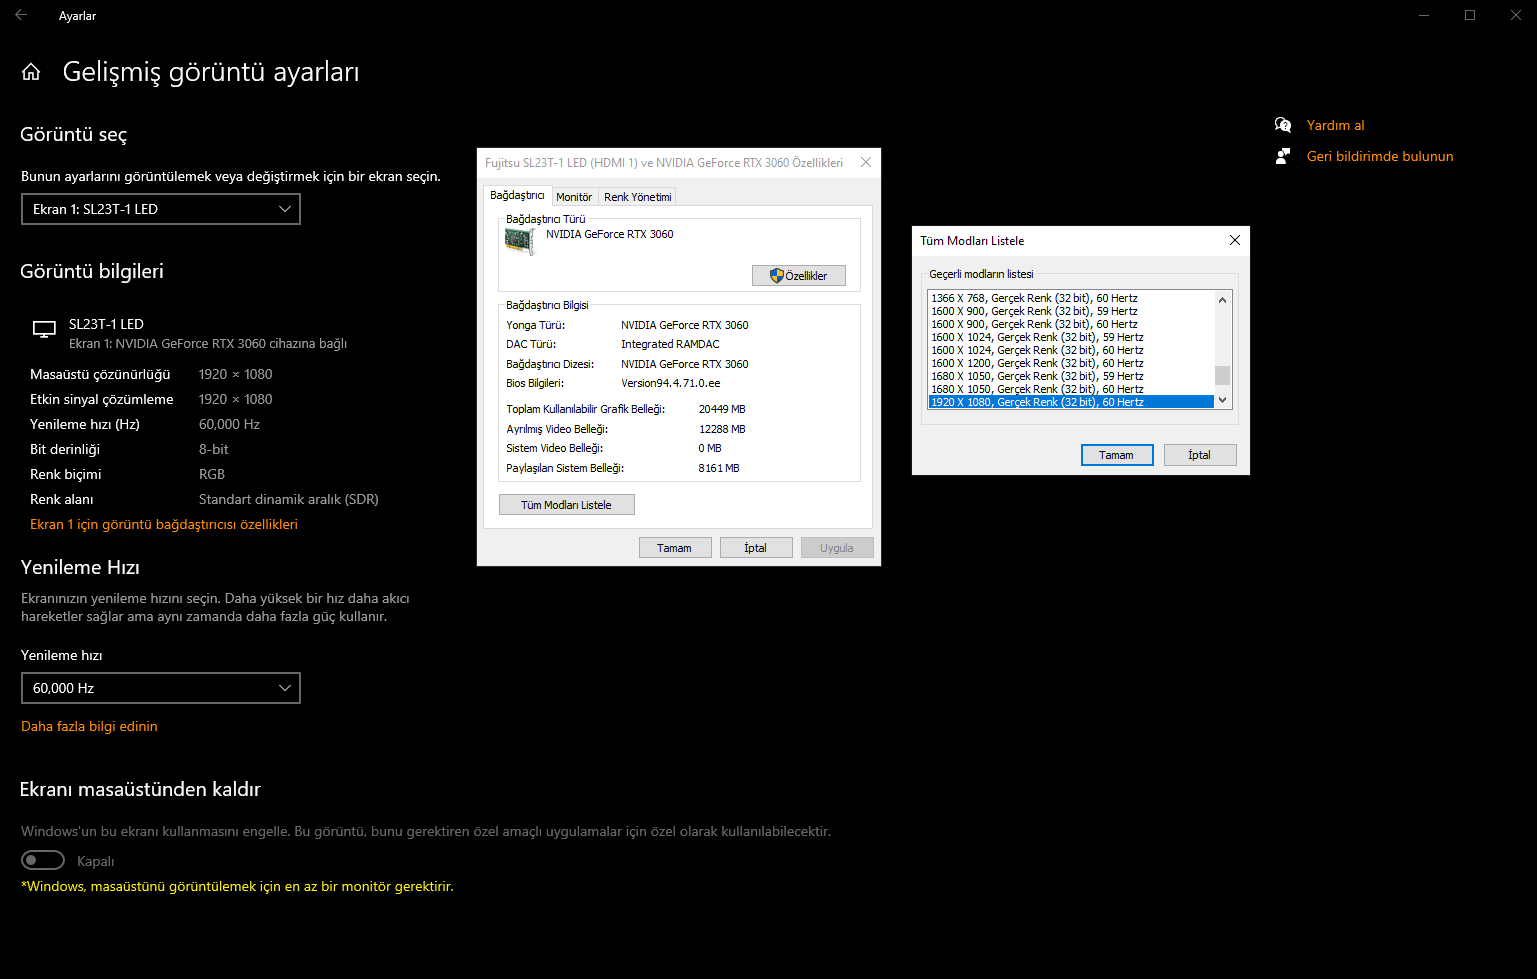The width and height of the screenshot is (1537, 979).
Task: Select 1366 X 768, 60 Hertz mode
Action: (x=1071, y=298)
